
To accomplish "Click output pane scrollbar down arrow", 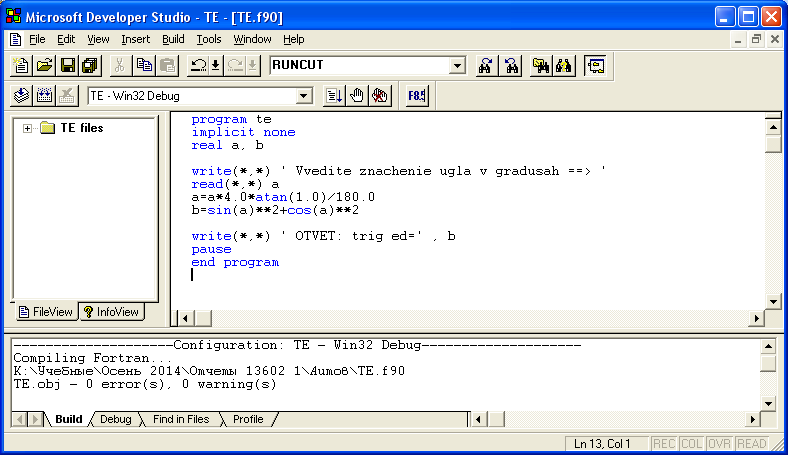I will (768, 403).
